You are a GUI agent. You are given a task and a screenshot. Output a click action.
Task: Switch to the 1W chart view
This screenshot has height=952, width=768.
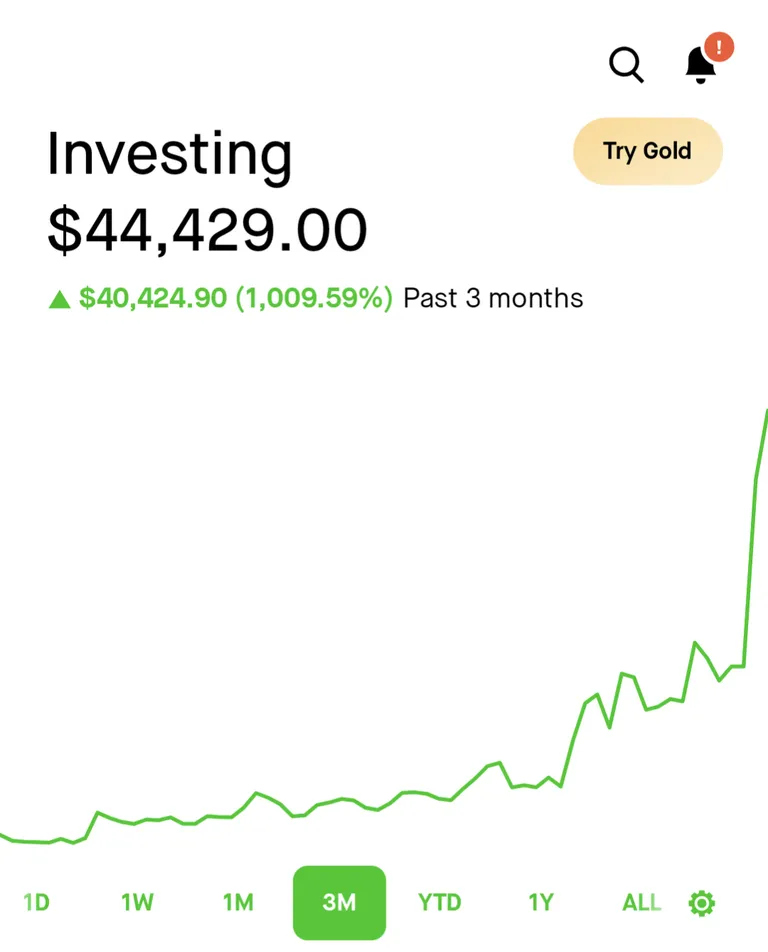[136, 902]
